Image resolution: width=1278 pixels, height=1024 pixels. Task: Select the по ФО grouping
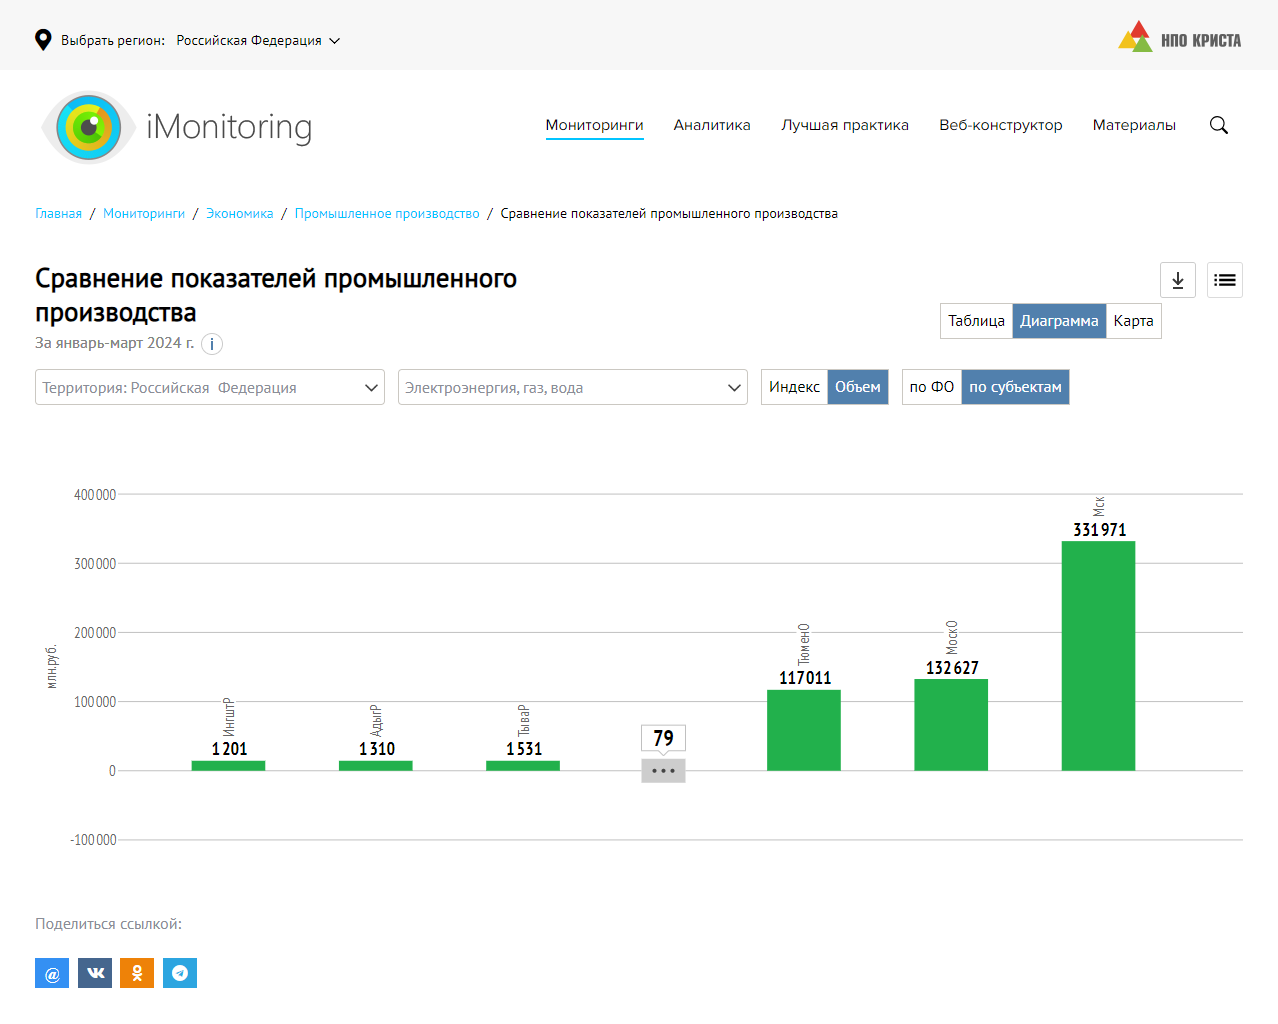(x=931, y=387)
